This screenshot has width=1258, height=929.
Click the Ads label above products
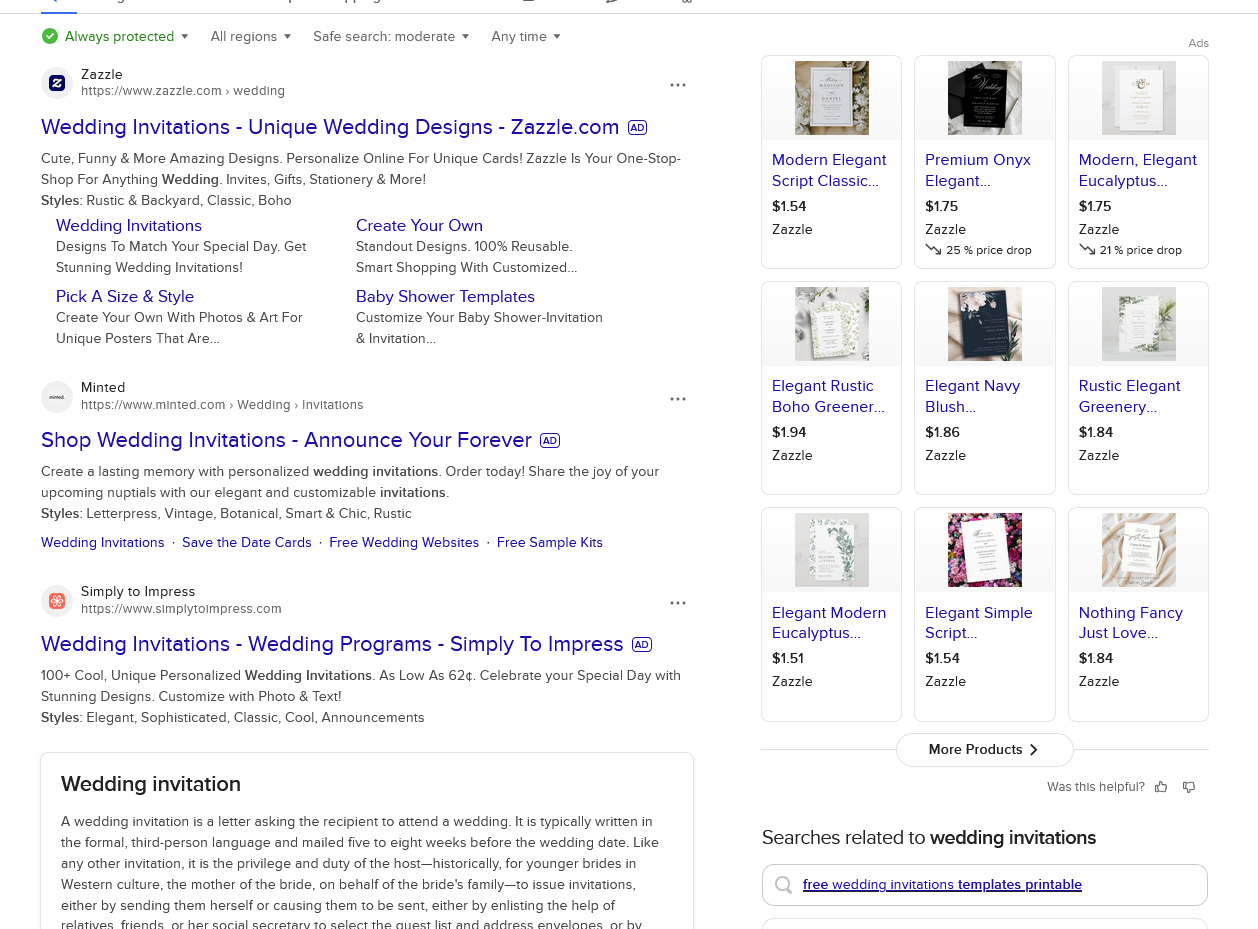tap(1198, 43)
